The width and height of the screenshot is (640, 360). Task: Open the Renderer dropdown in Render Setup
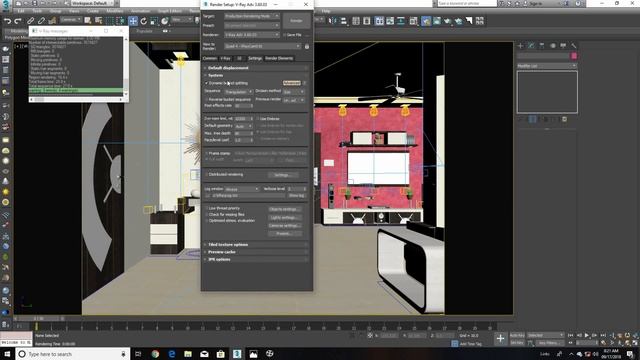pyautogui.click(x=252, y=35)
